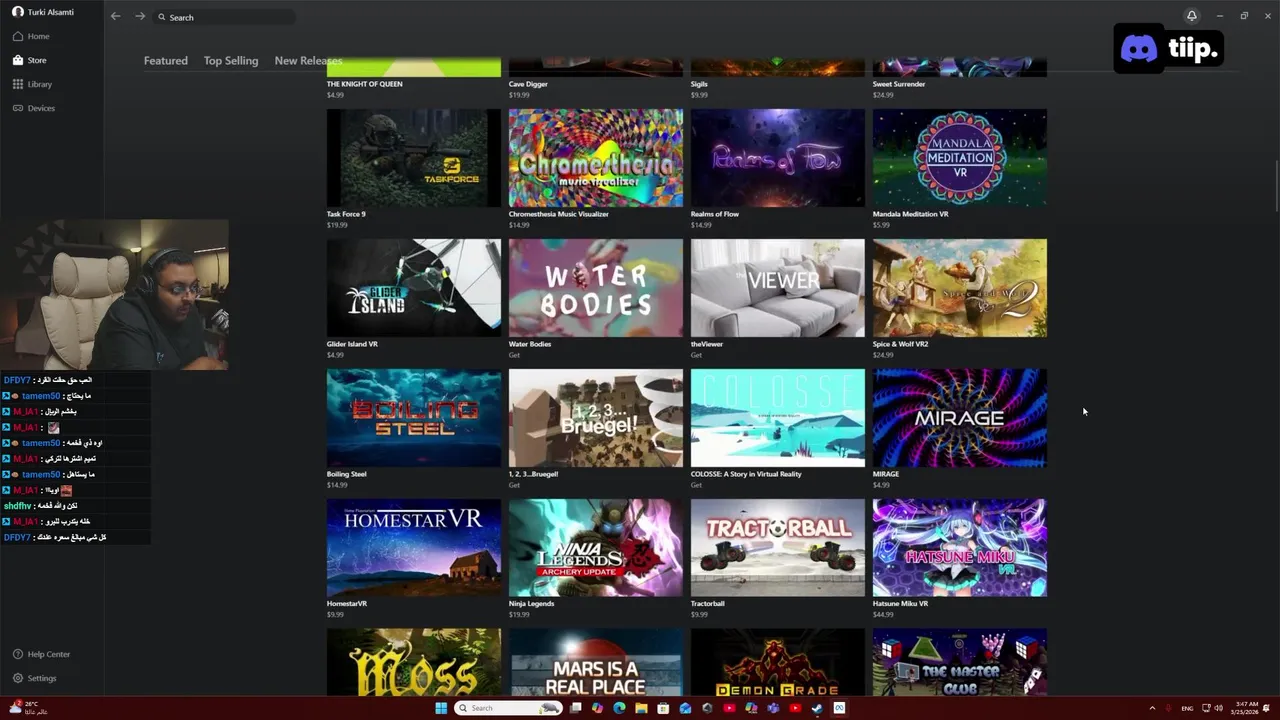
Task: Open the Spice & Wolf VR2 tile
Action: pyautogui.click(x=960, y=288)
